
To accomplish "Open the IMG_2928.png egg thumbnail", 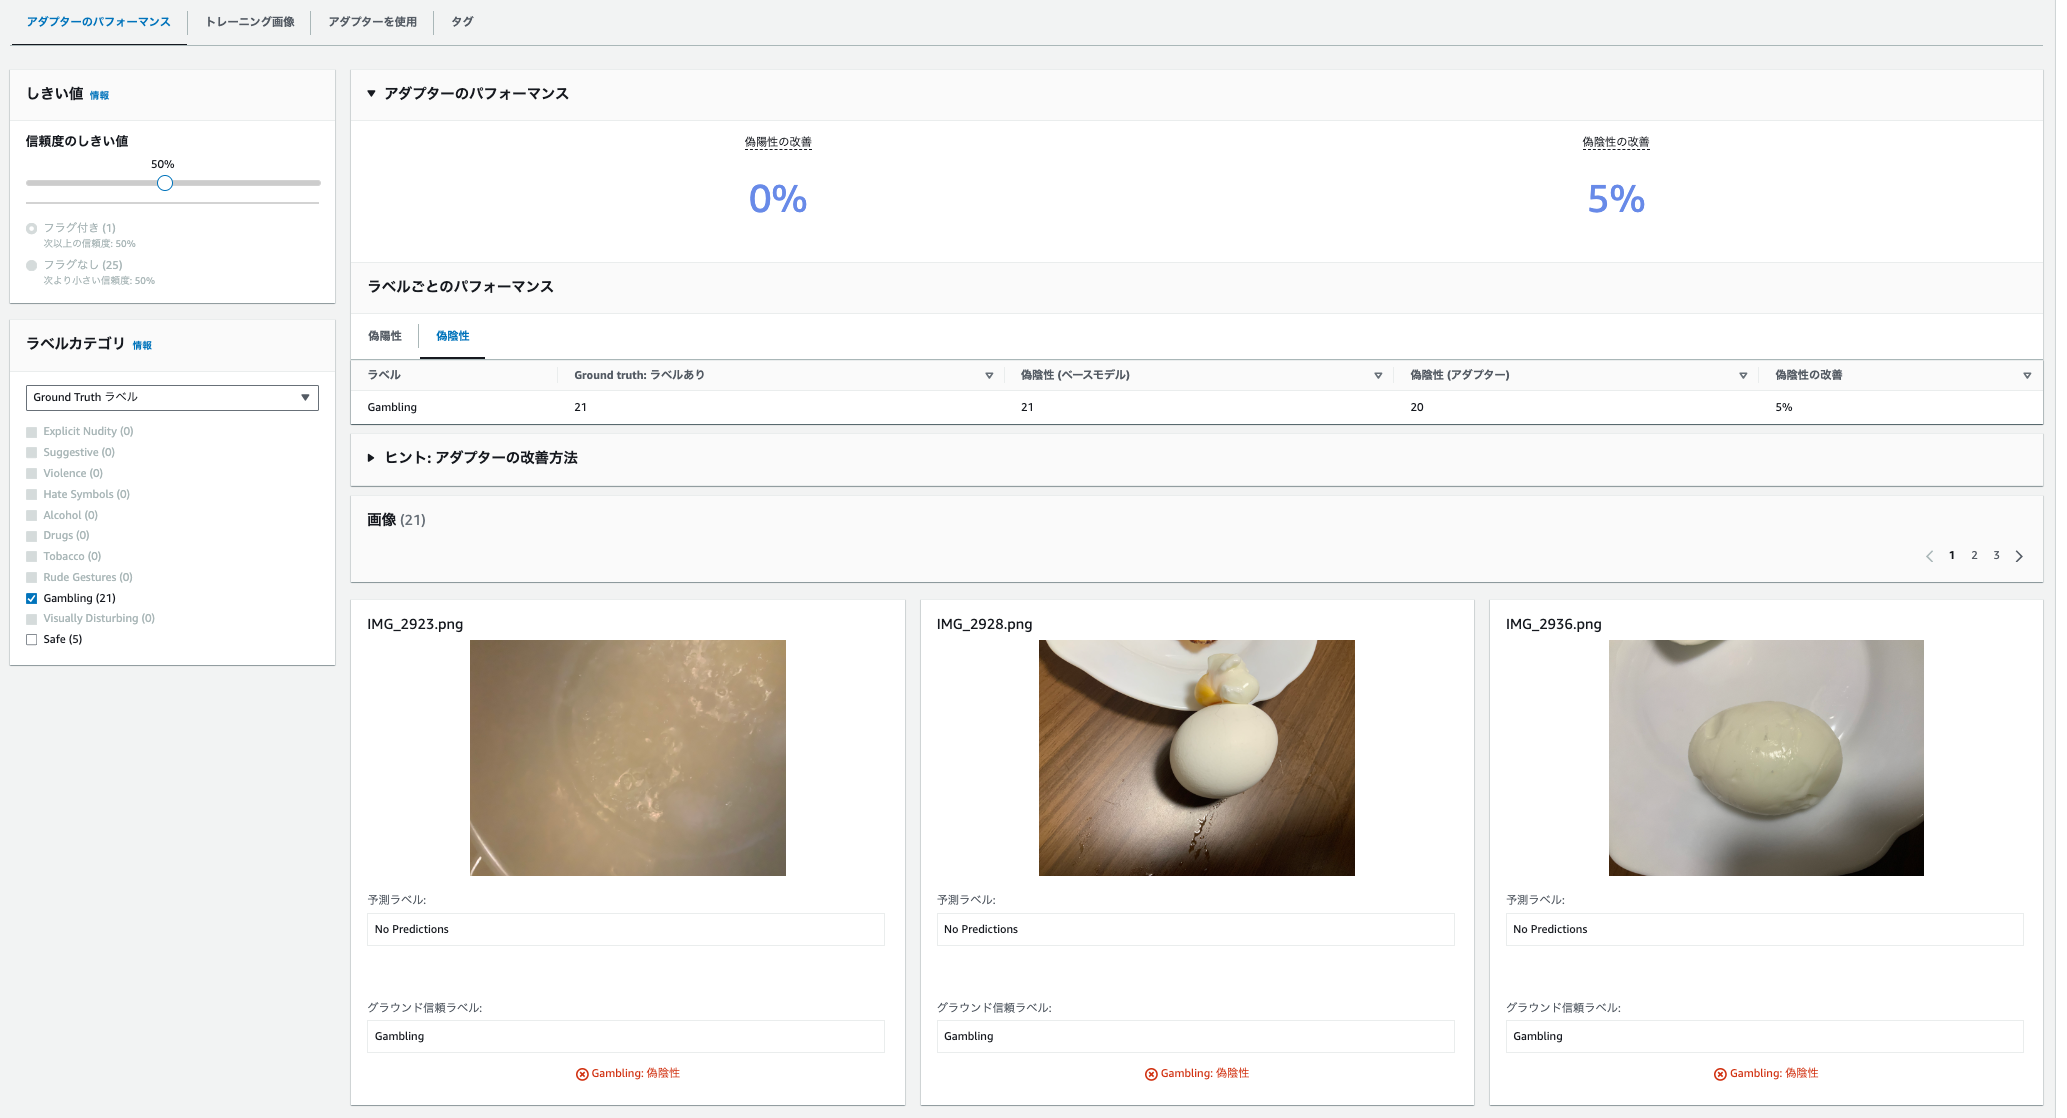I will point(1197,758).
